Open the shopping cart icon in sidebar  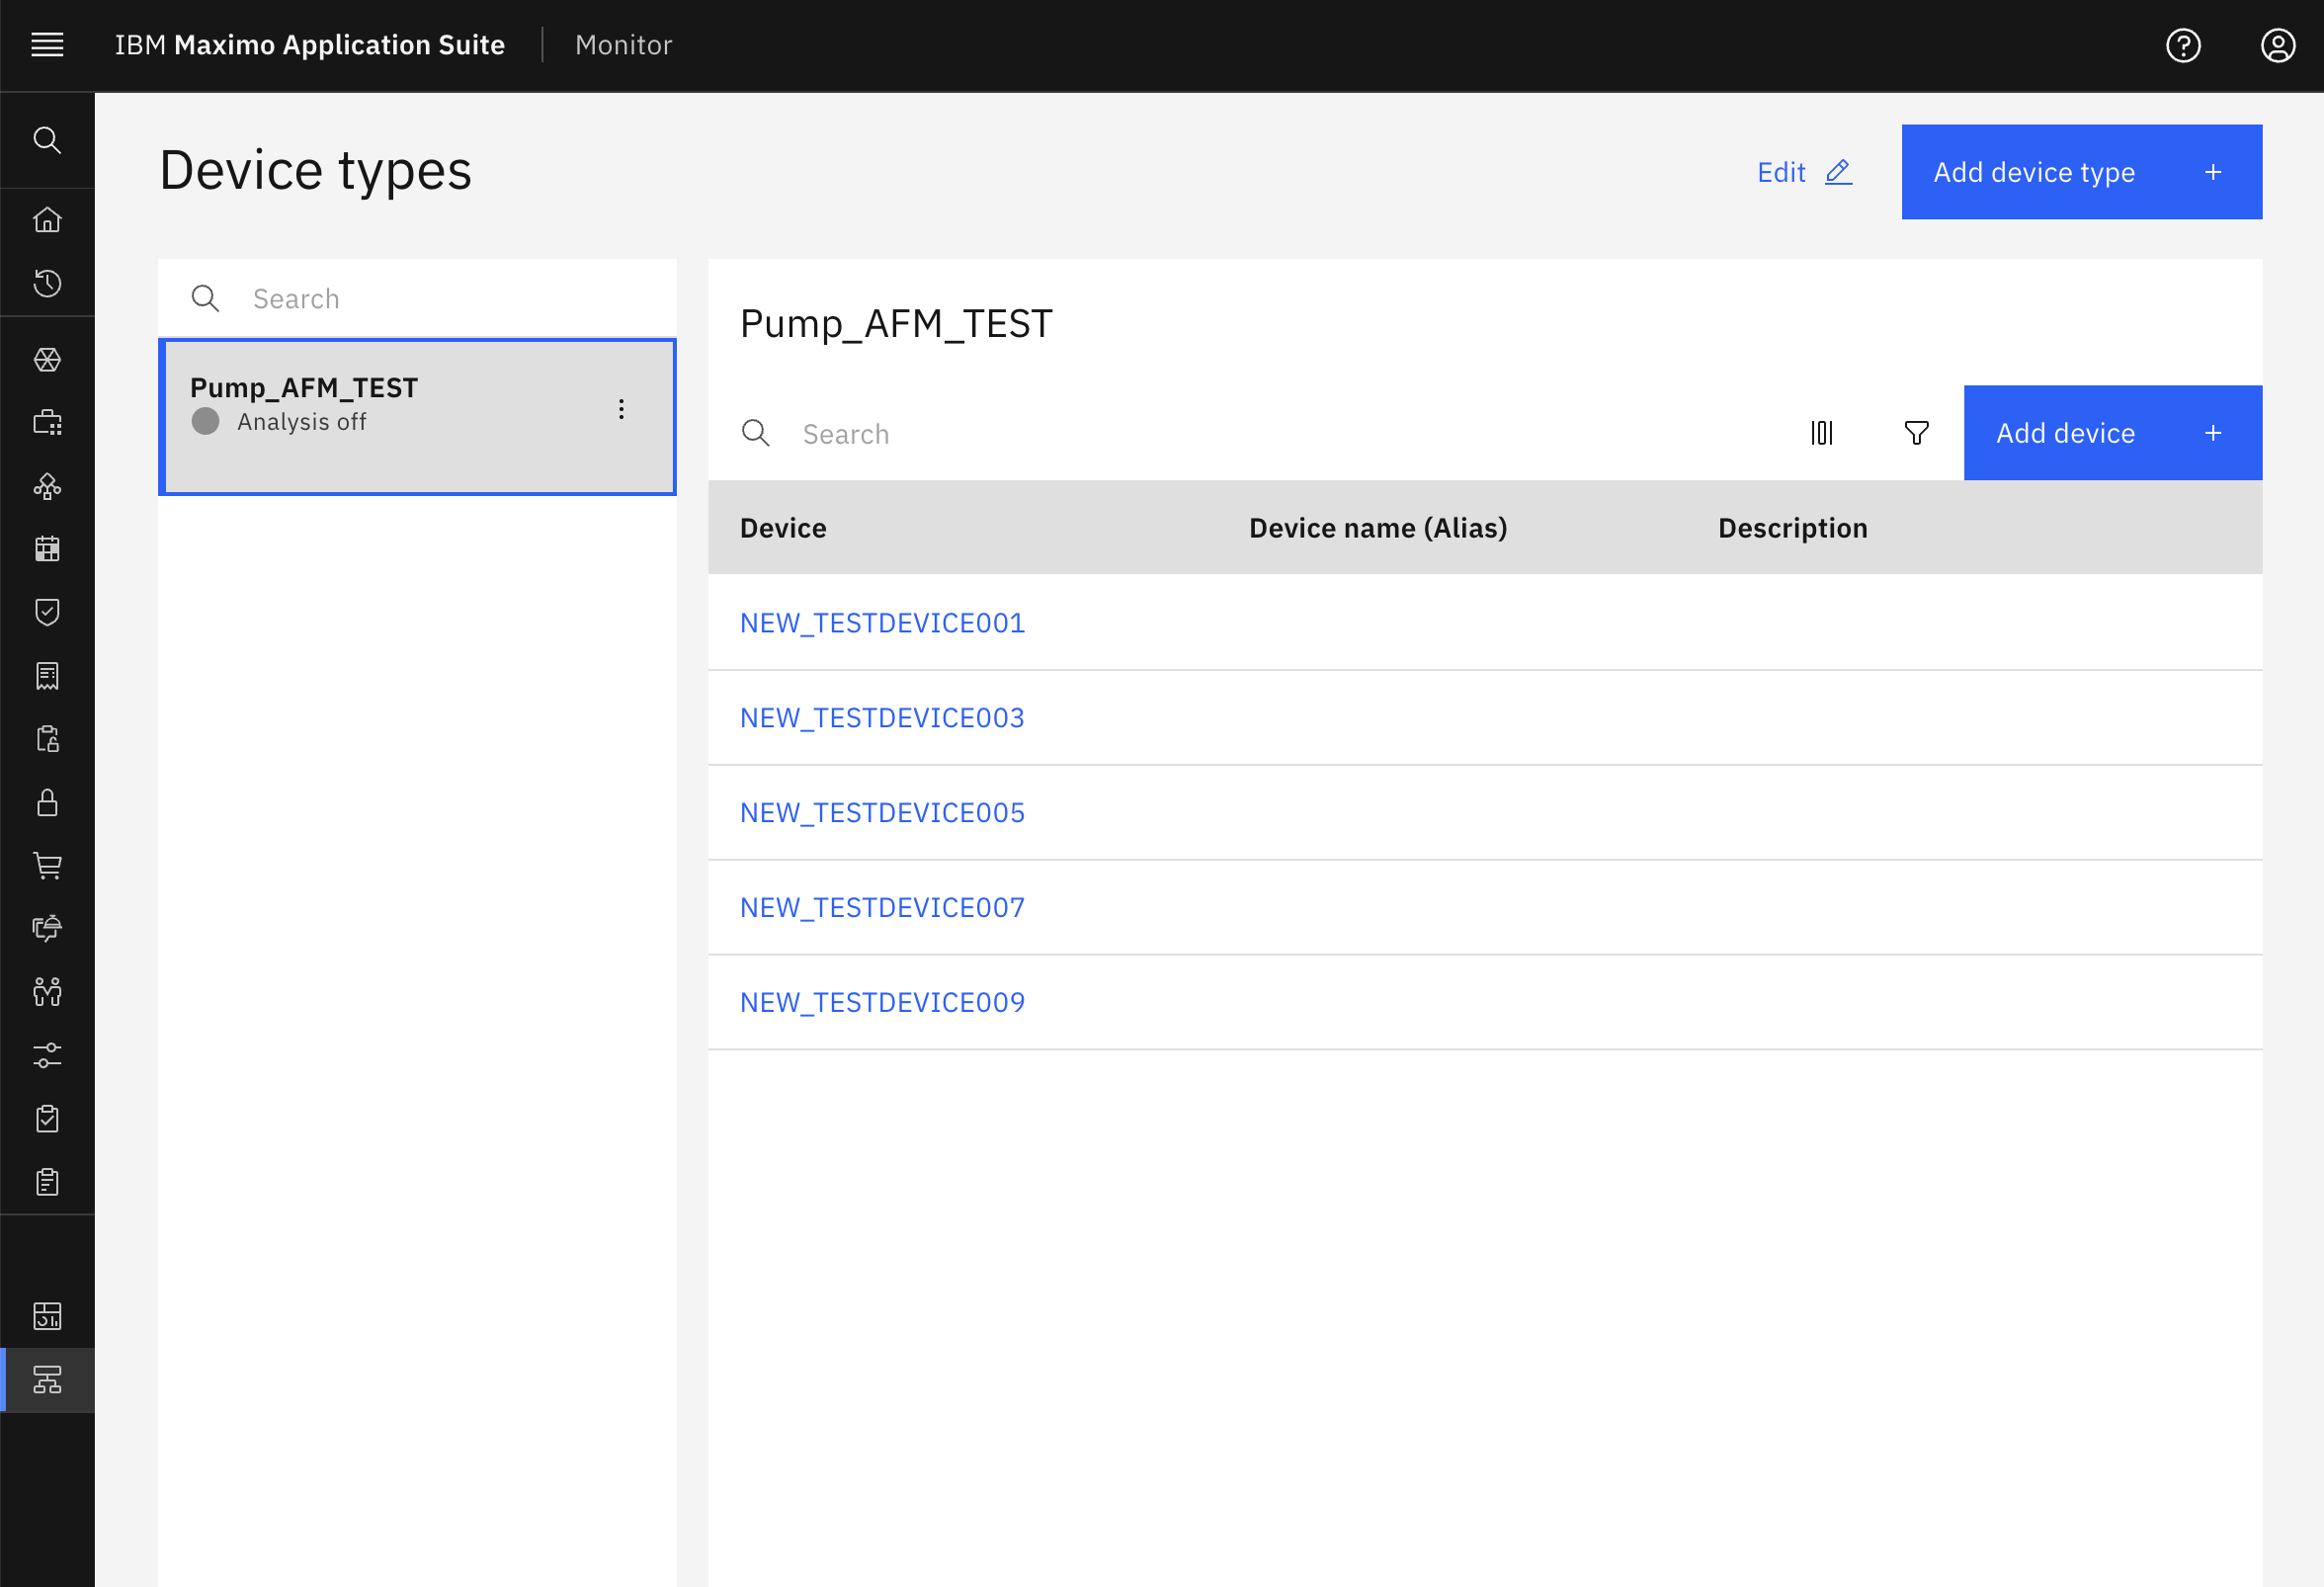pos(47,866)
